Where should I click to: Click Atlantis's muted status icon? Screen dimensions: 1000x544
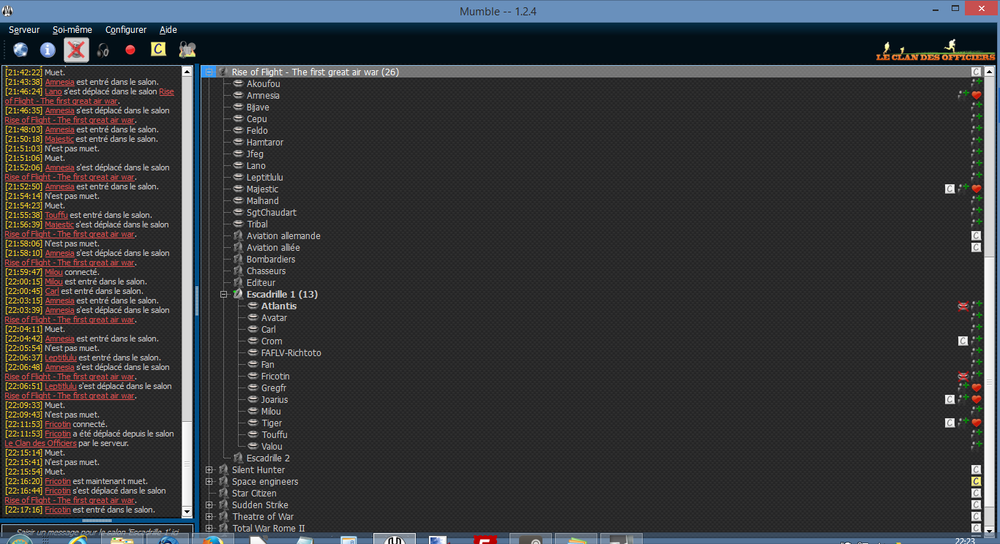click(963, 306)
